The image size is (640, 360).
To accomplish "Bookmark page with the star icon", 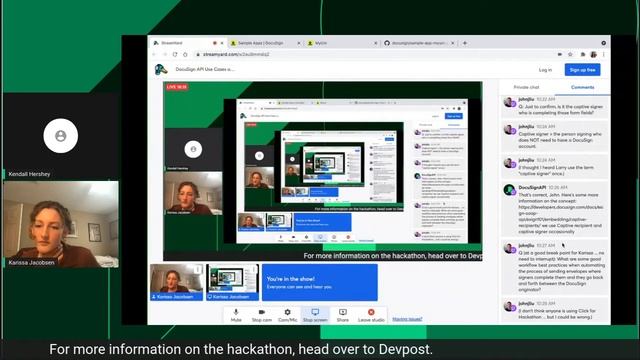I will coord(570,54).
